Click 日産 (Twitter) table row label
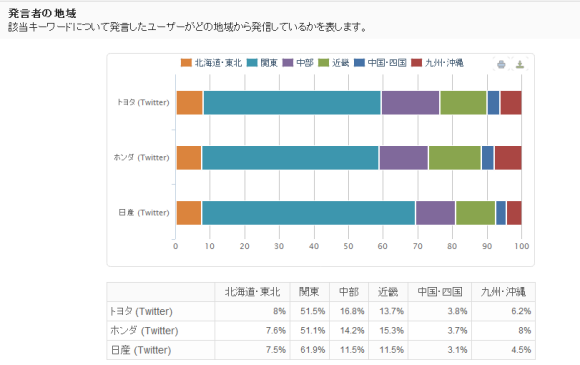This screenshot has height=365, width=580. pyautogui.click(x=141, y=350)
